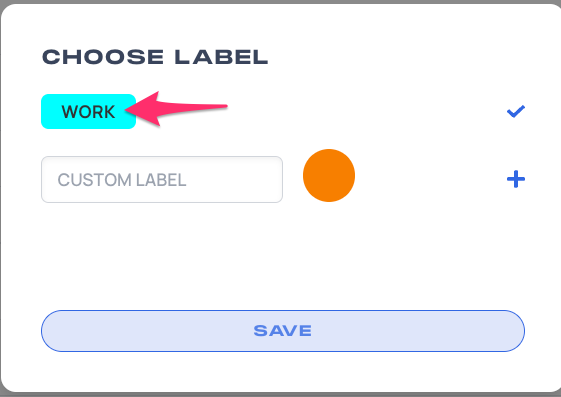
Task: Confirm labels with the wide SAVE pill button
Action: [x=283, y=331]
